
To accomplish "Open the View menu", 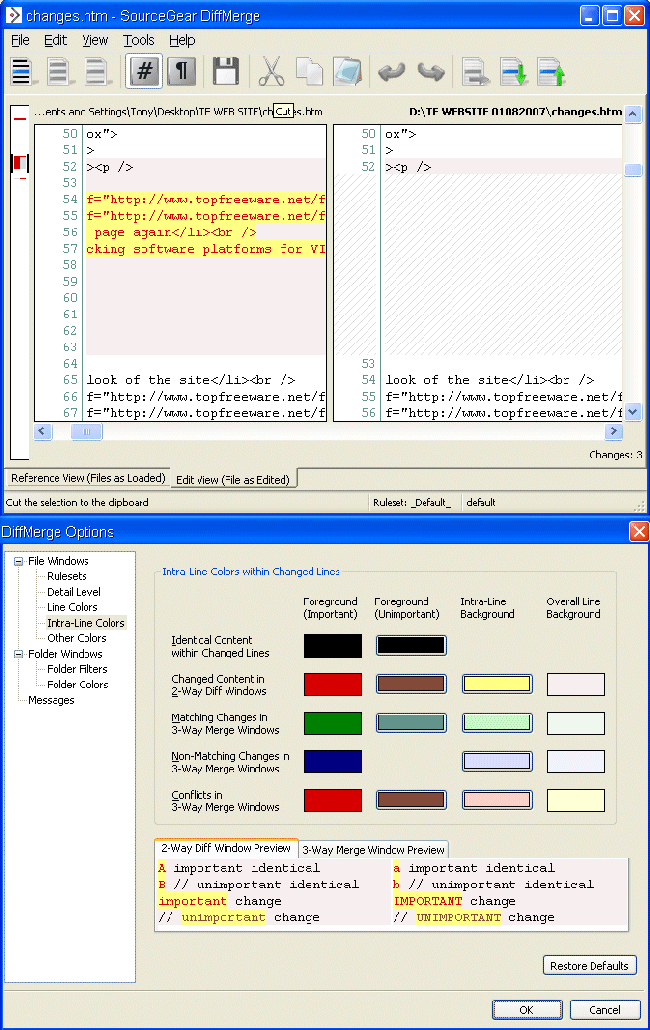I will tap(95, 40).
